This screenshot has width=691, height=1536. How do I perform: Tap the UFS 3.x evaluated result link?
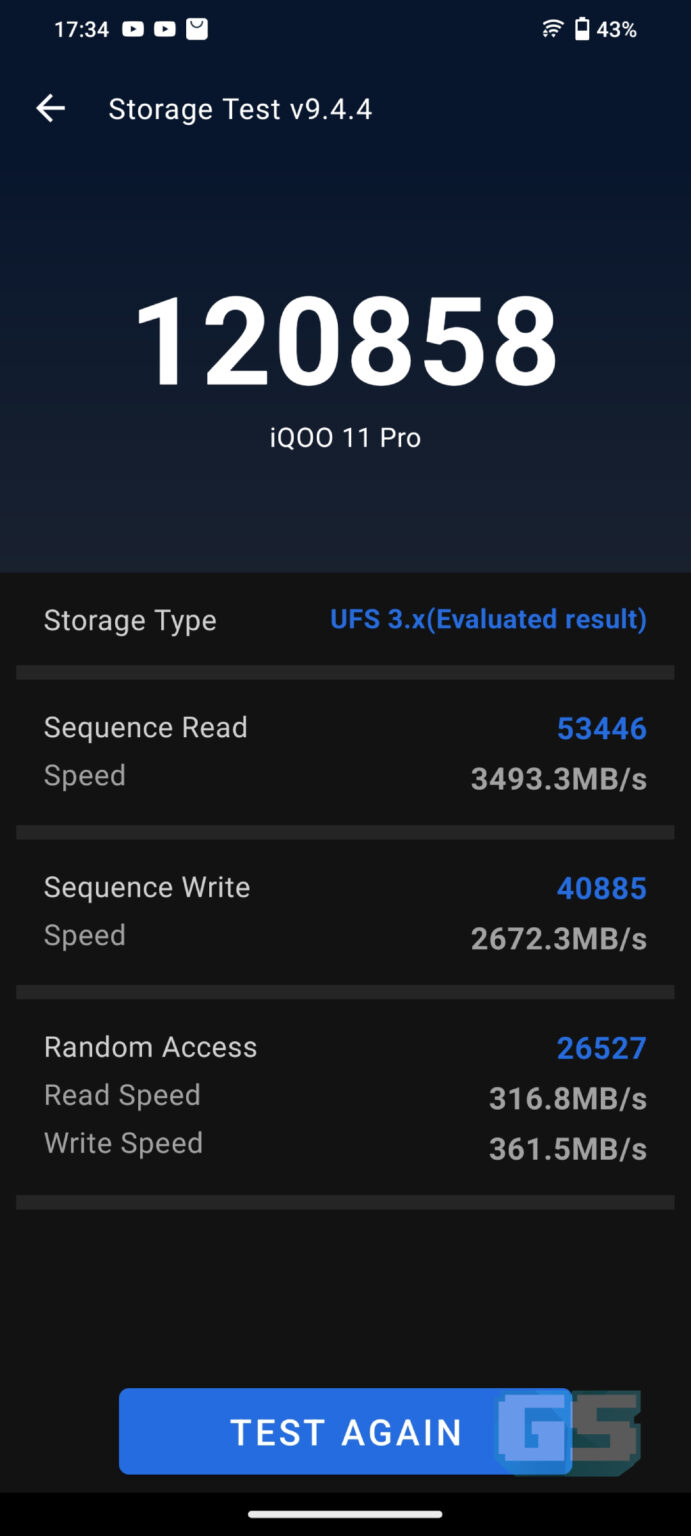point(488,619)
